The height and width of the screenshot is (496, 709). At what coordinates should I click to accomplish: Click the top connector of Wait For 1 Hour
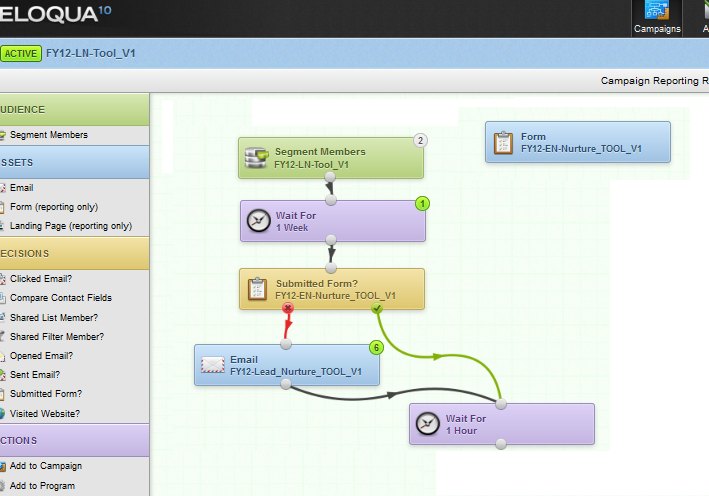(x=501, y=404)
